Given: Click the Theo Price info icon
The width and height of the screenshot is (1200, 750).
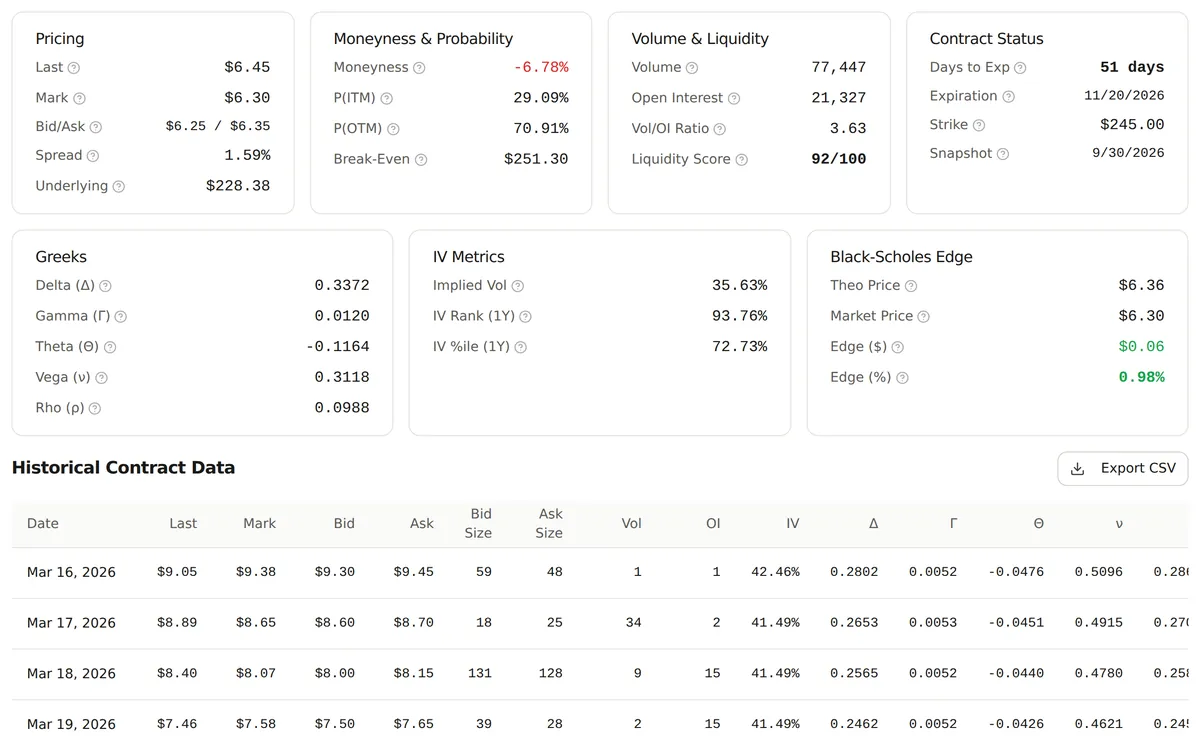Looking at the screenshot, I should pos(911,286).
